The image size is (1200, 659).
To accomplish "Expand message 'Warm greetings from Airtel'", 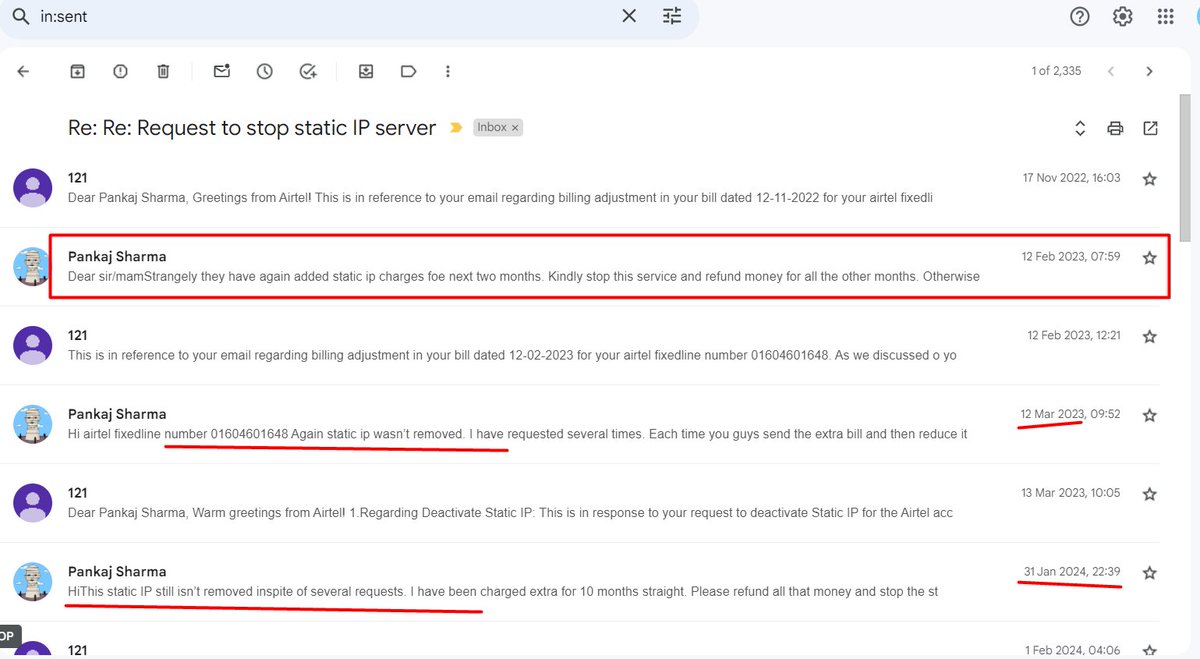I will click(510, 512).
